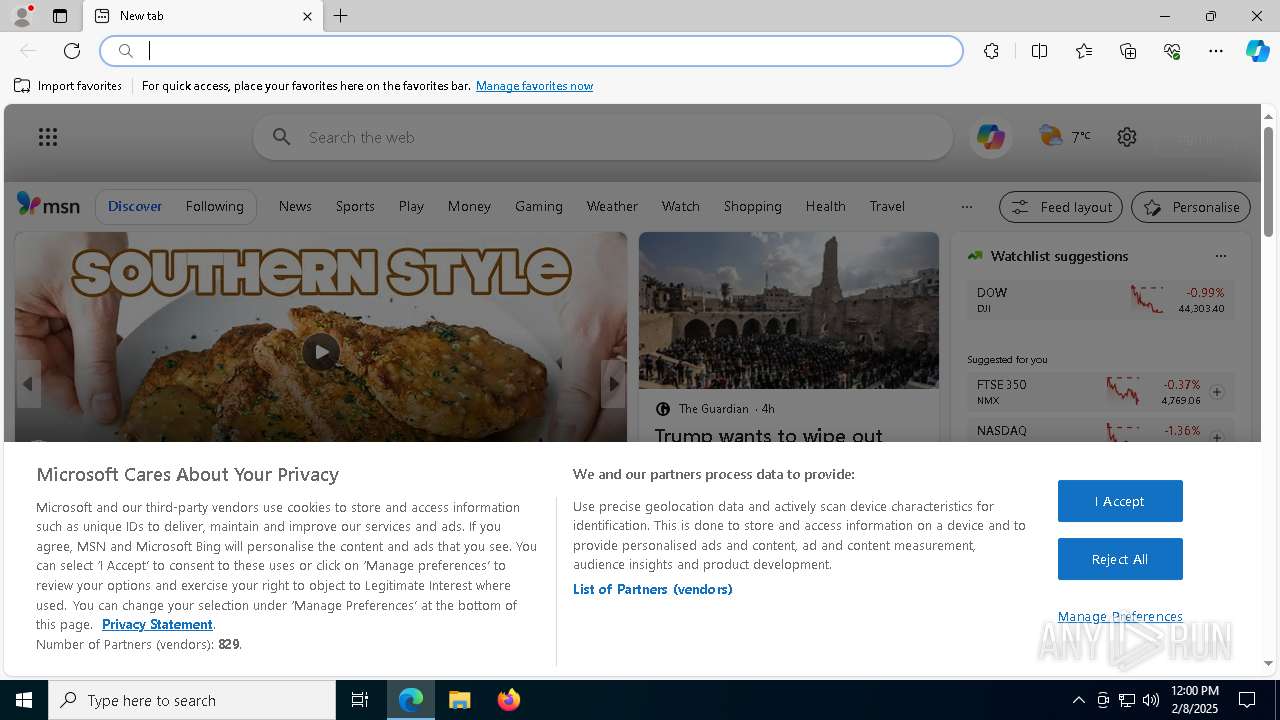Click the Reject All button

pyautogui.click(x=1120, y=559)
